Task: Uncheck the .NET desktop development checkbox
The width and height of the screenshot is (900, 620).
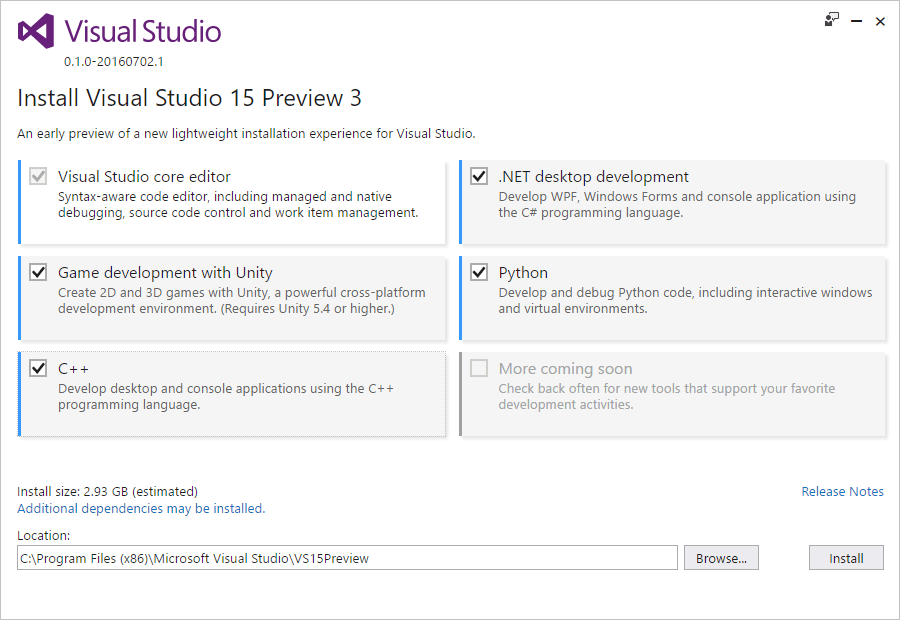Action: point(477,176)
